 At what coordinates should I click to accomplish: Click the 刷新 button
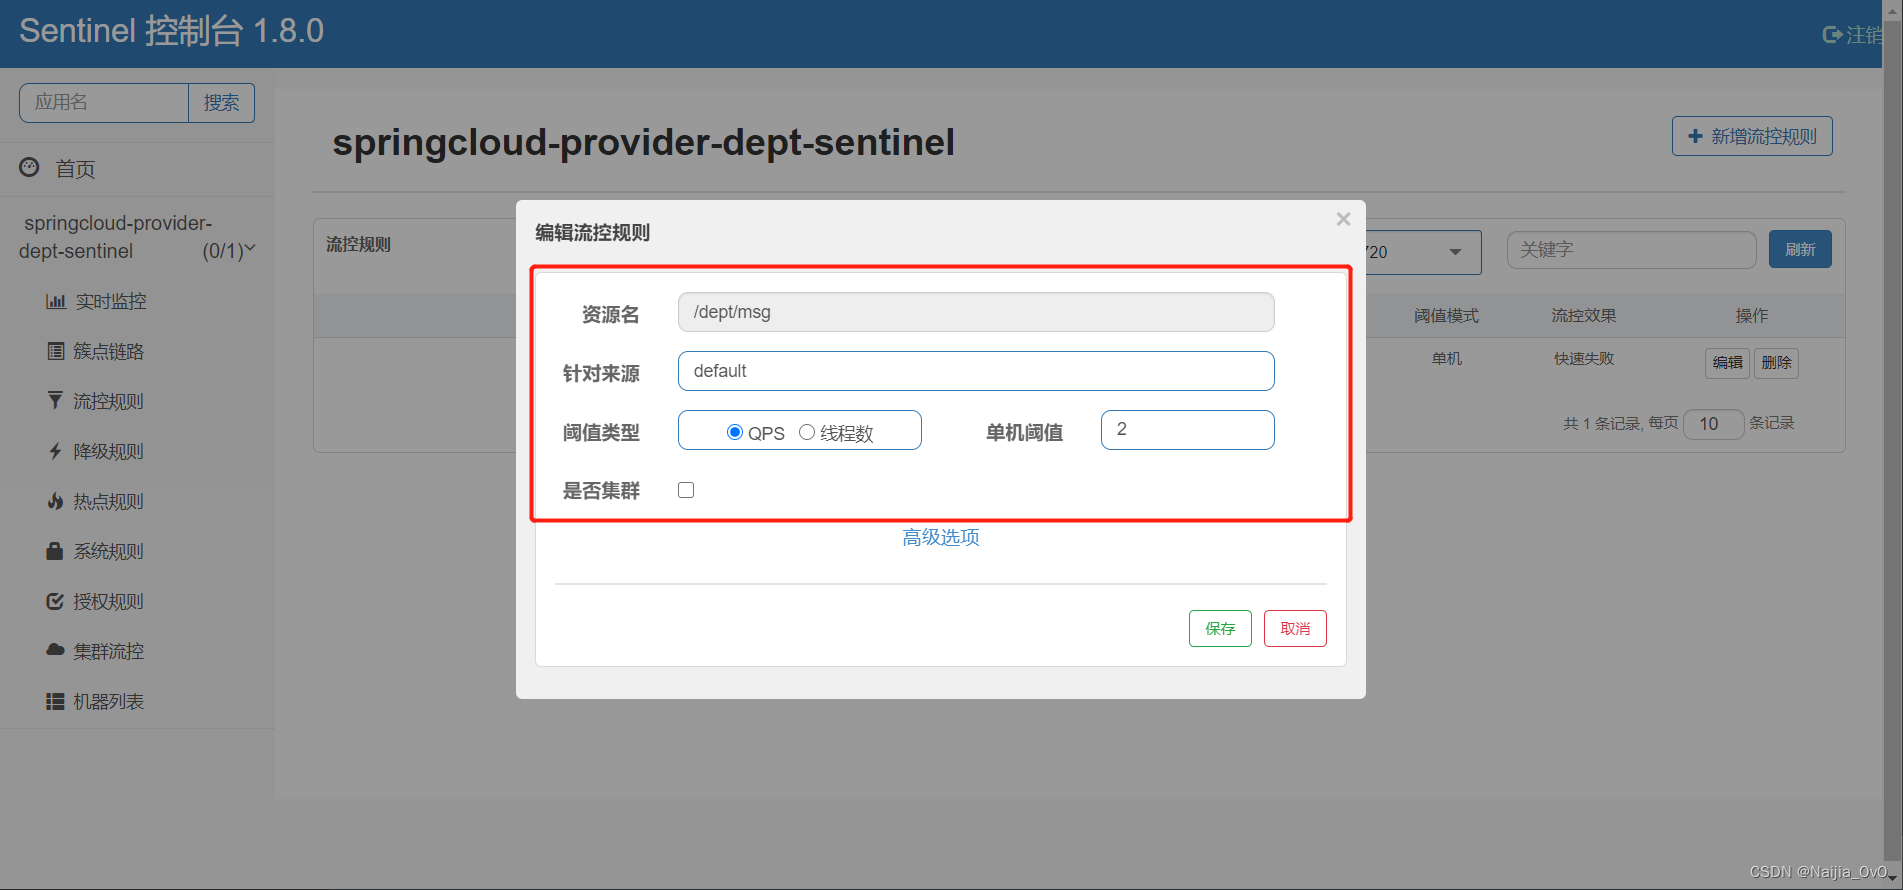[x=1800, y=249]
